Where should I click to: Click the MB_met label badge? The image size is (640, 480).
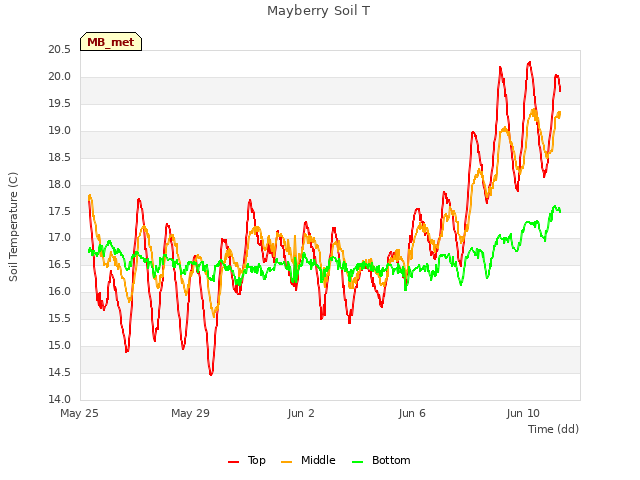tap(111, 42)
